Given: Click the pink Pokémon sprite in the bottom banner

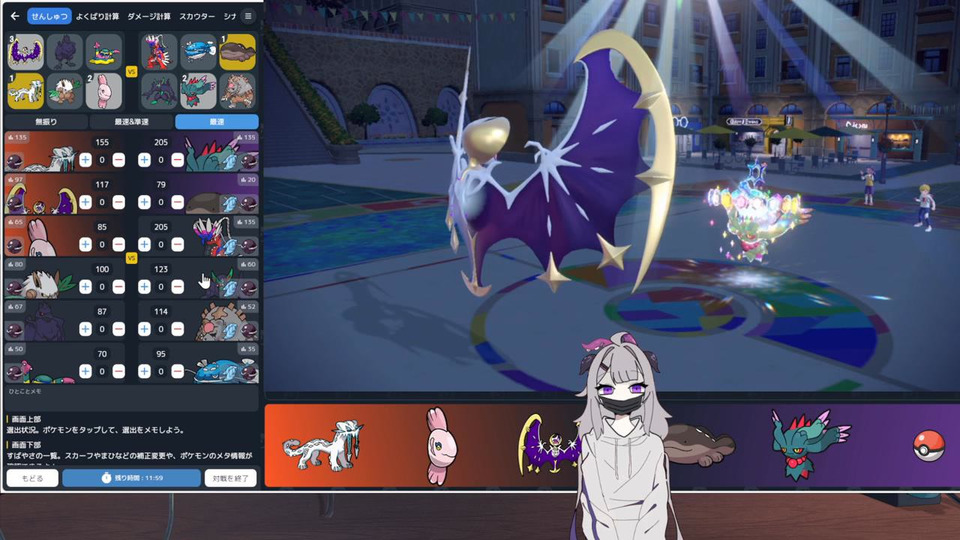Looking at the screenshot, I should (441, 446).
